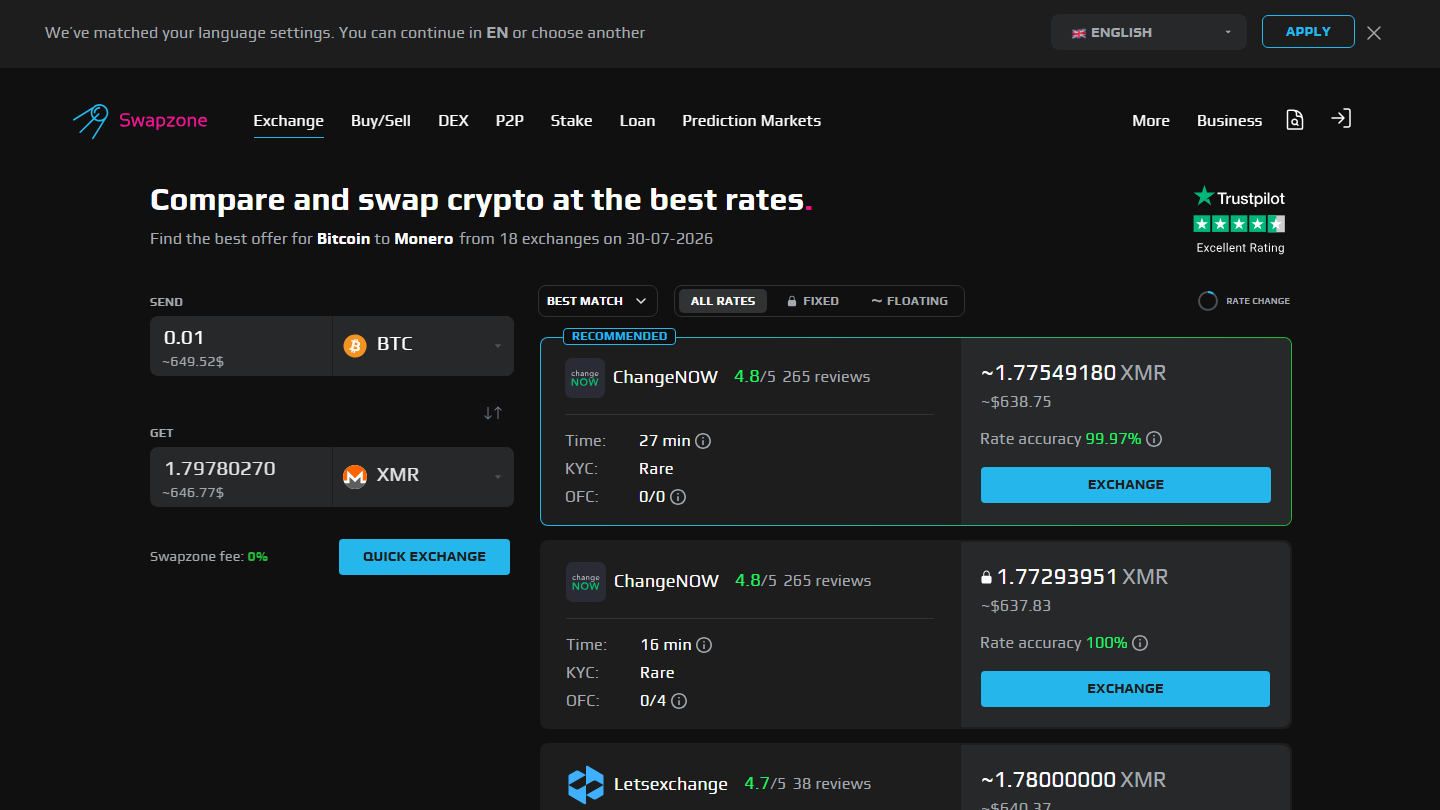Click the QUICK EXCHANGE button
Viewport: 1440px width, 810px height.
(424, 557)
